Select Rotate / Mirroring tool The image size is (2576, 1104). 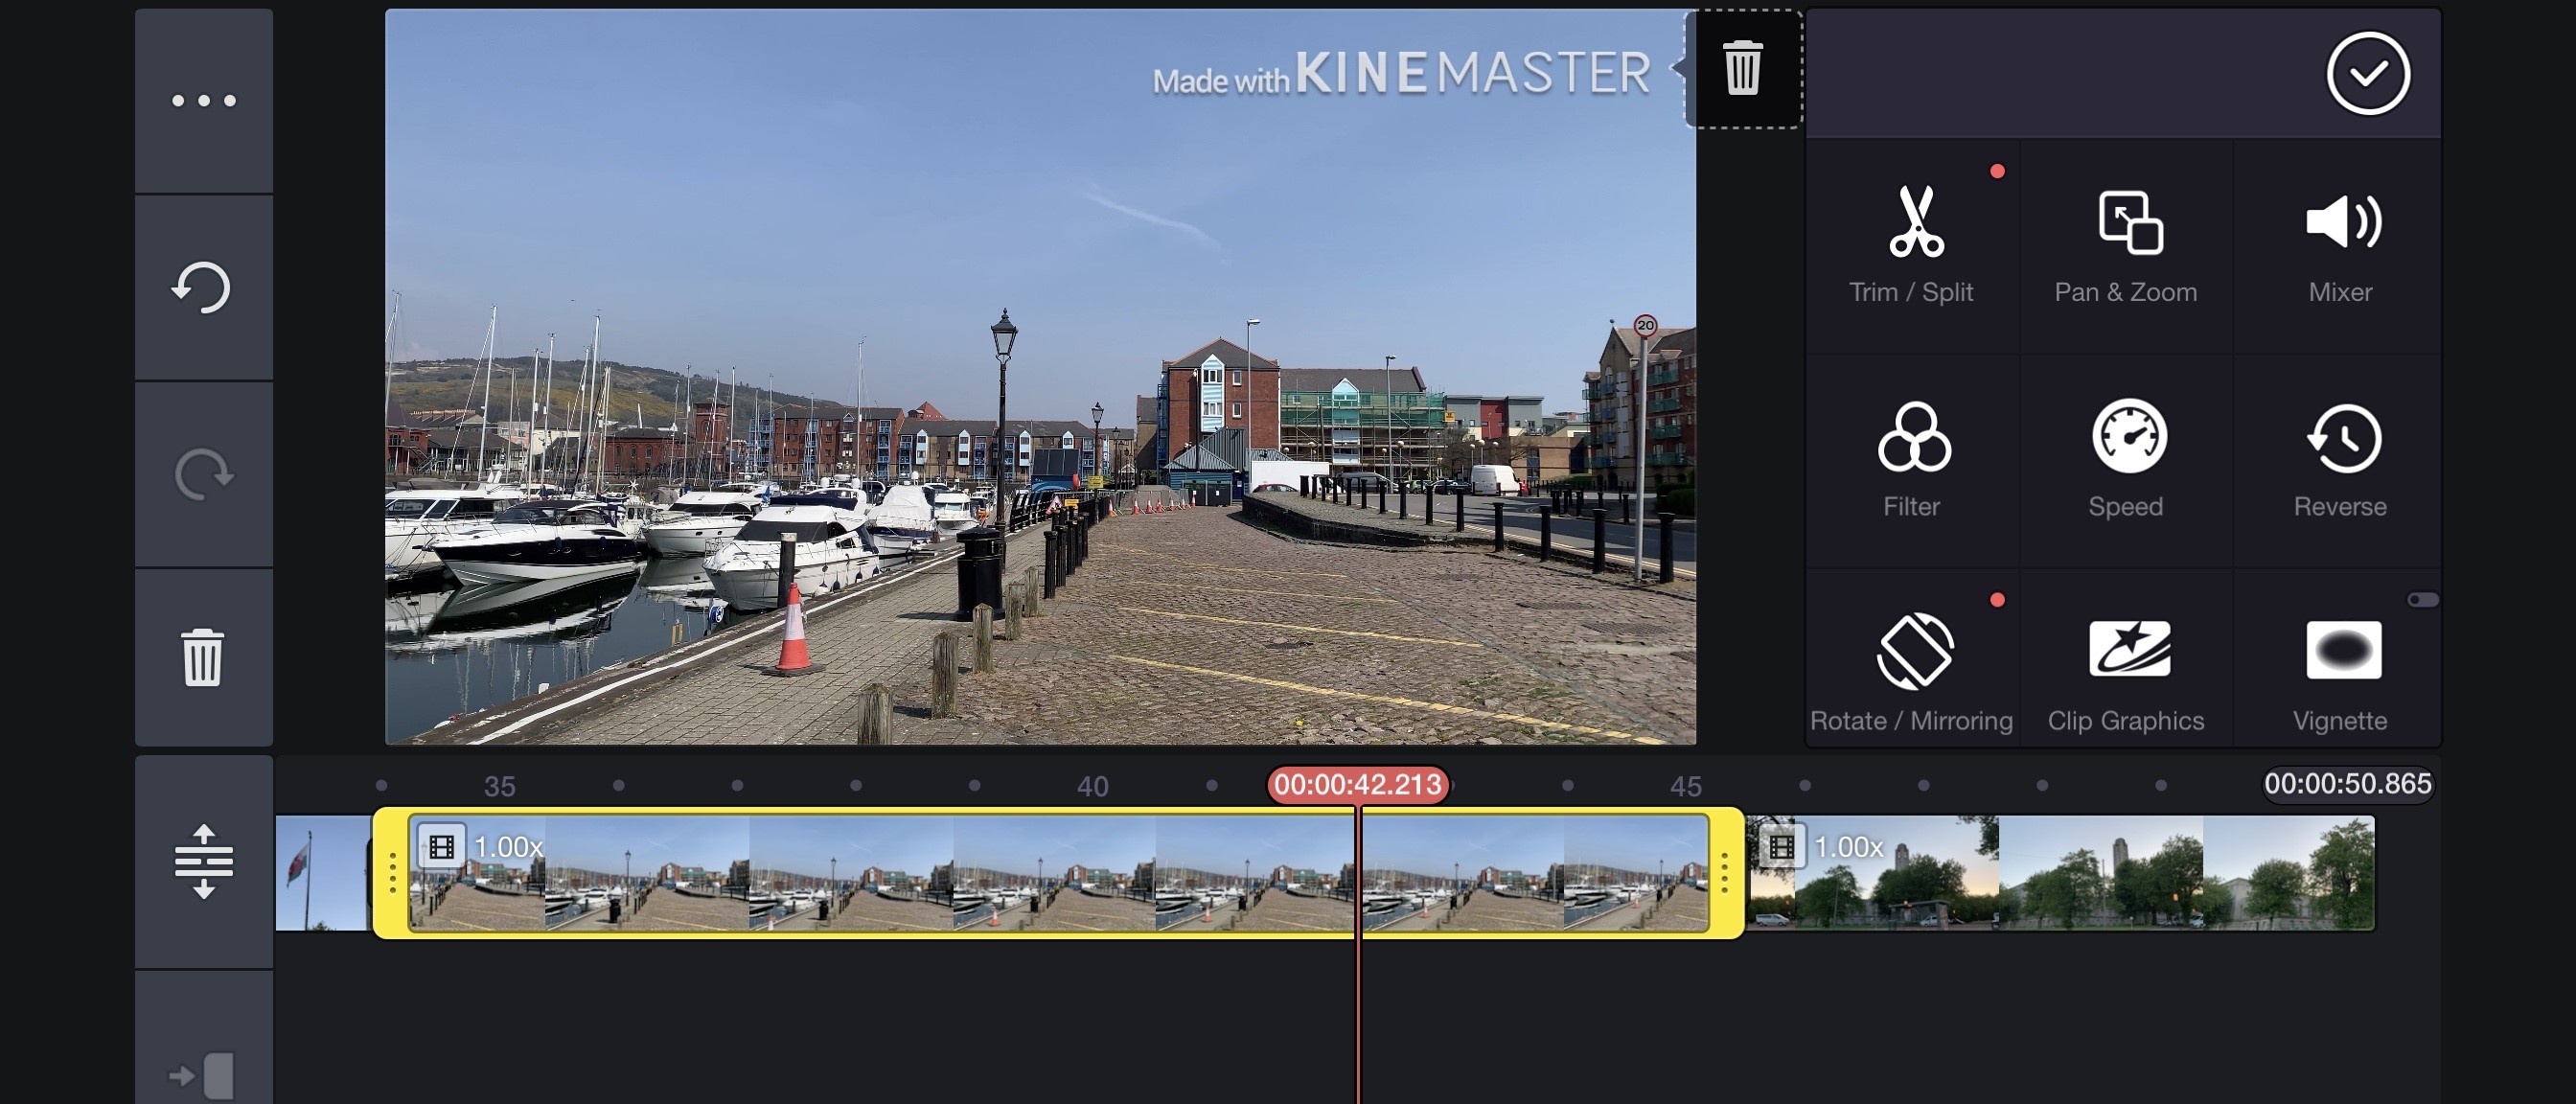1911,670
